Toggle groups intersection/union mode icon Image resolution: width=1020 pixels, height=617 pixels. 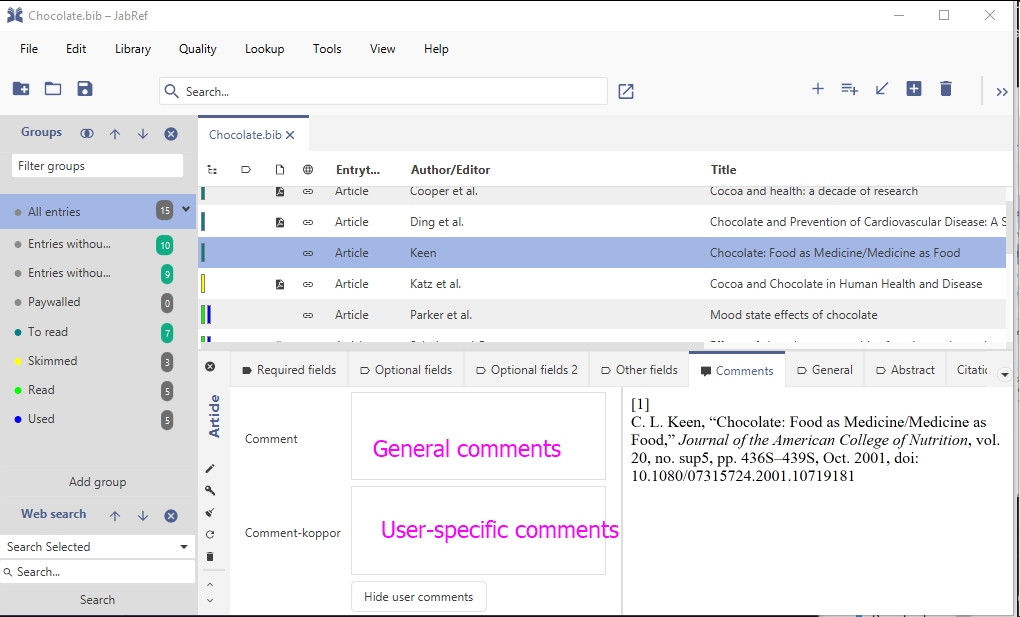[87, 133]
